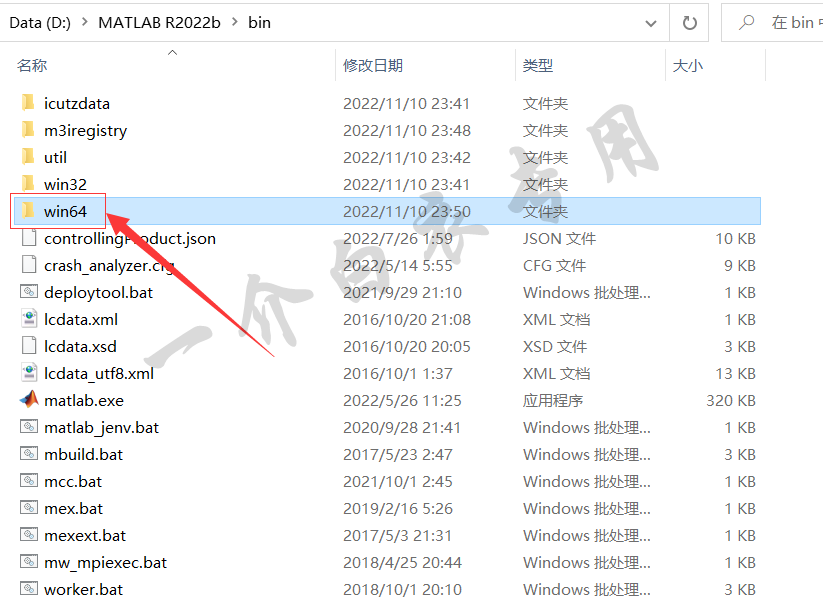Image resolution: width=823 pixels, height=614 pixels.
Task: Click the 应用程序 type cell
Action: [553, 400]
